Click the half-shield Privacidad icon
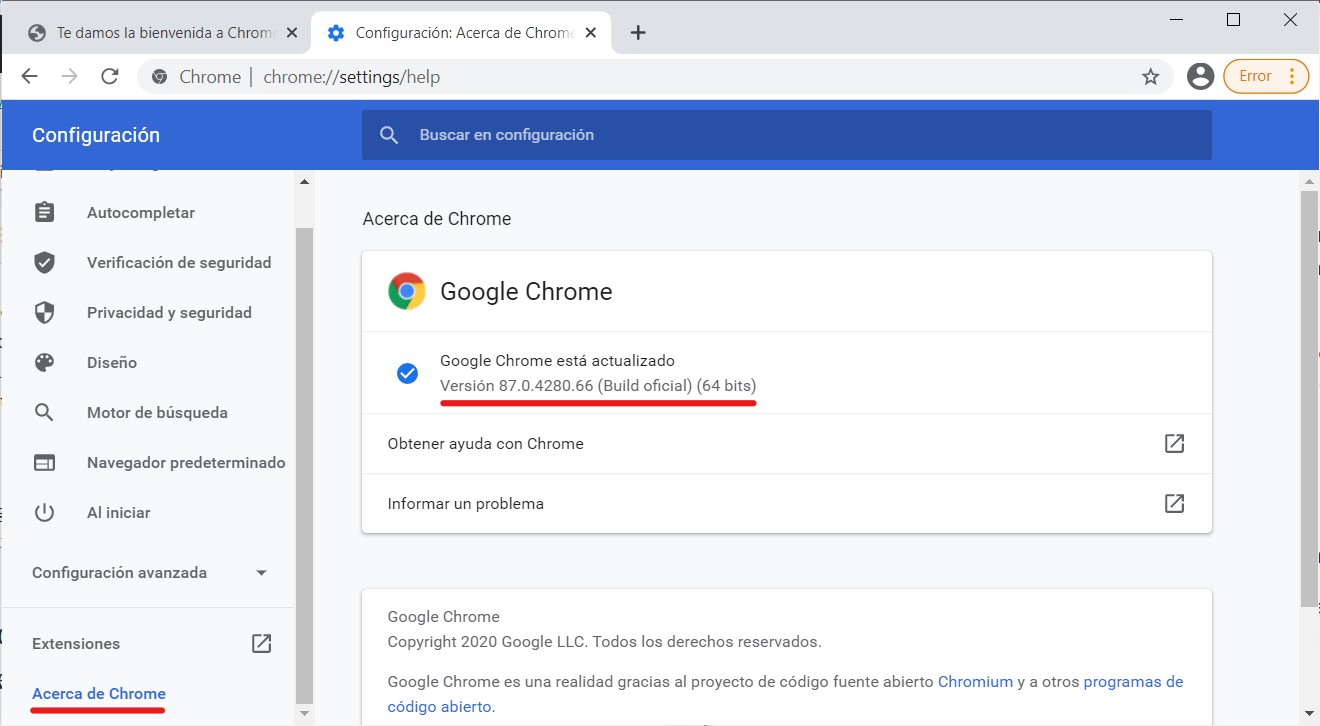 [x=44, y=312]
